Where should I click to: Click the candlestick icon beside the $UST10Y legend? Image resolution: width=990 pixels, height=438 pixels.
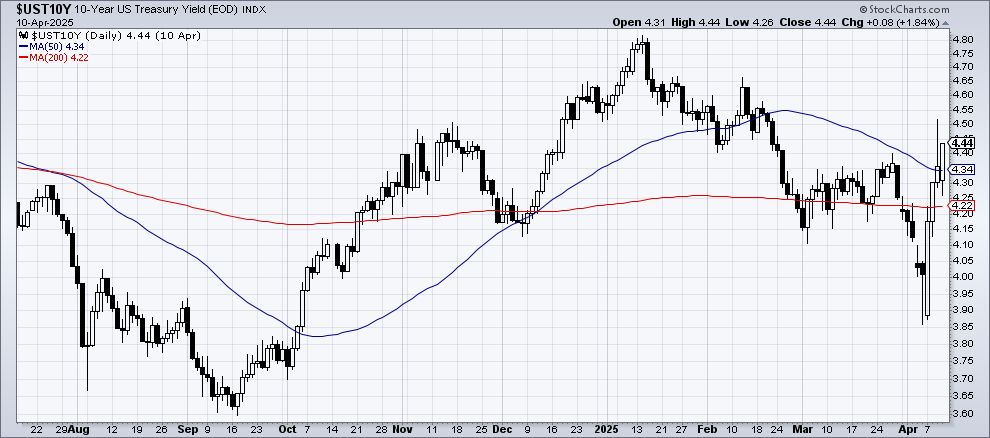pos(23,36)
